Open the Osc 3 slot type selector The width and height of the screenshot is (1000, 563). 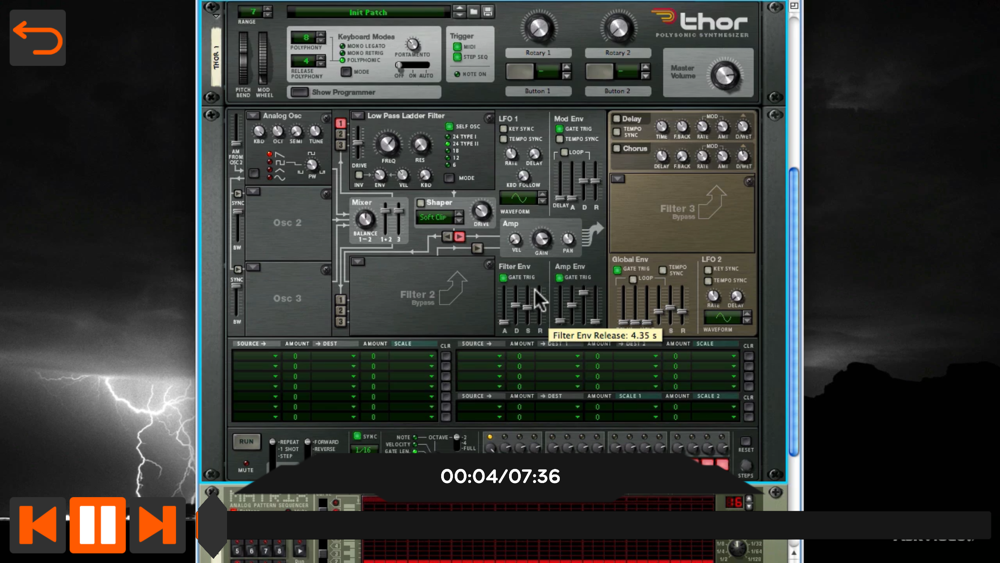(x=253, y=267)
